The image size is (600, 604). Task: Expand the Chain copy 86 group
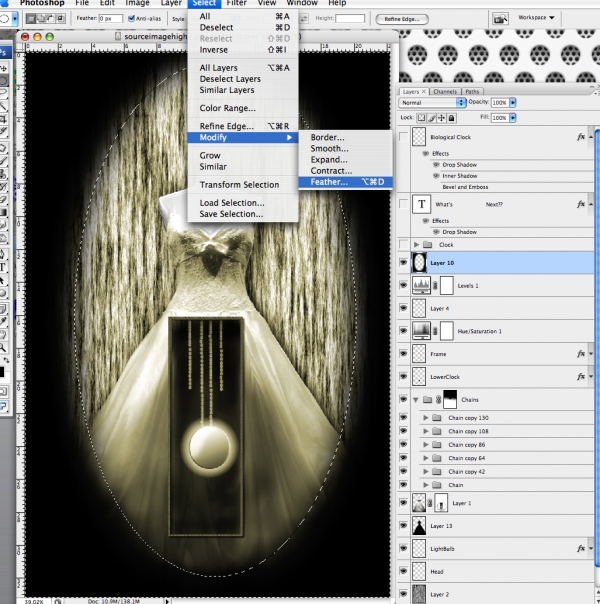click(426, 445)
